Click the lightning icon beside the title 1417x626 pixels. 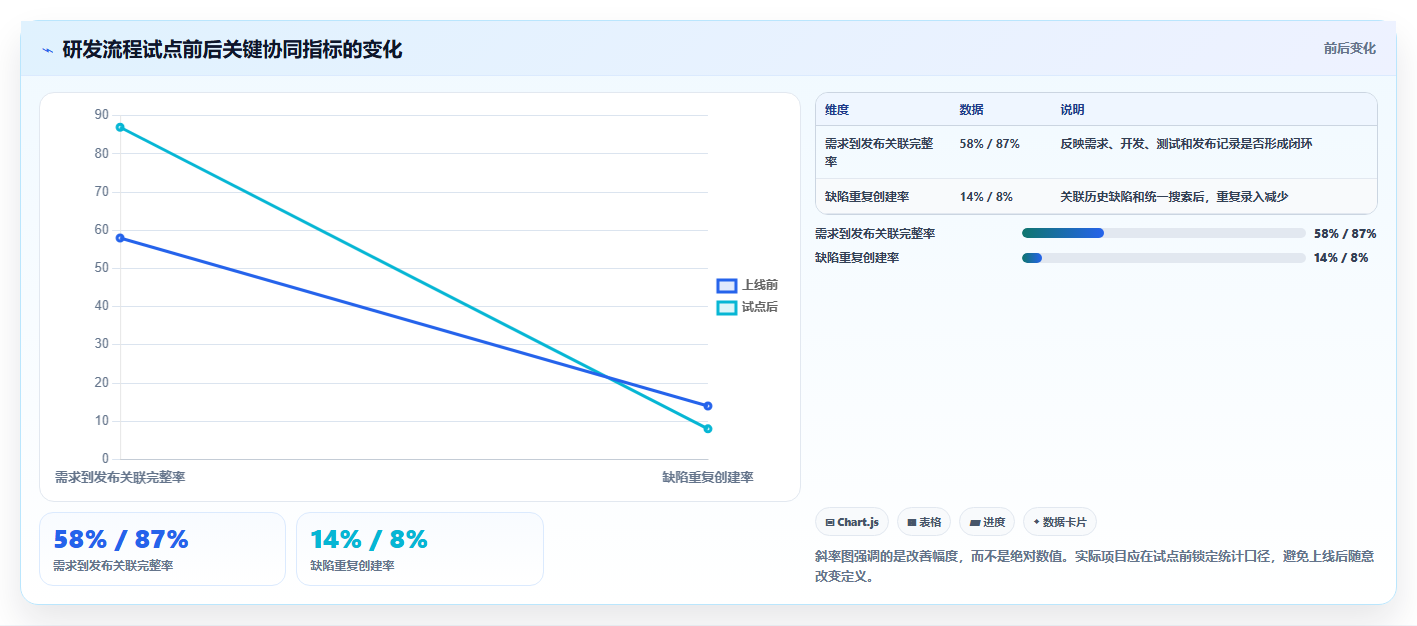[x=48, y=50]
